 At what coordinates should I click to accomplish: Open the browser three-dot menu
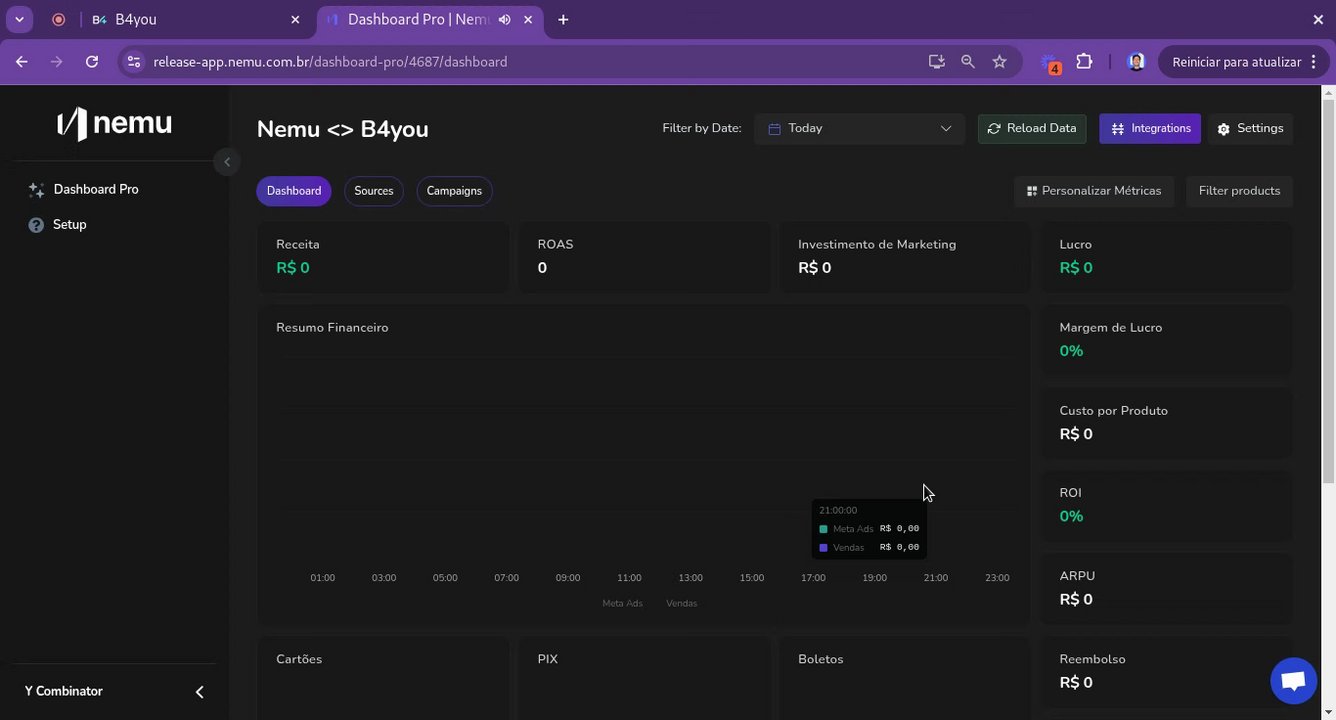click(1313, 61)
